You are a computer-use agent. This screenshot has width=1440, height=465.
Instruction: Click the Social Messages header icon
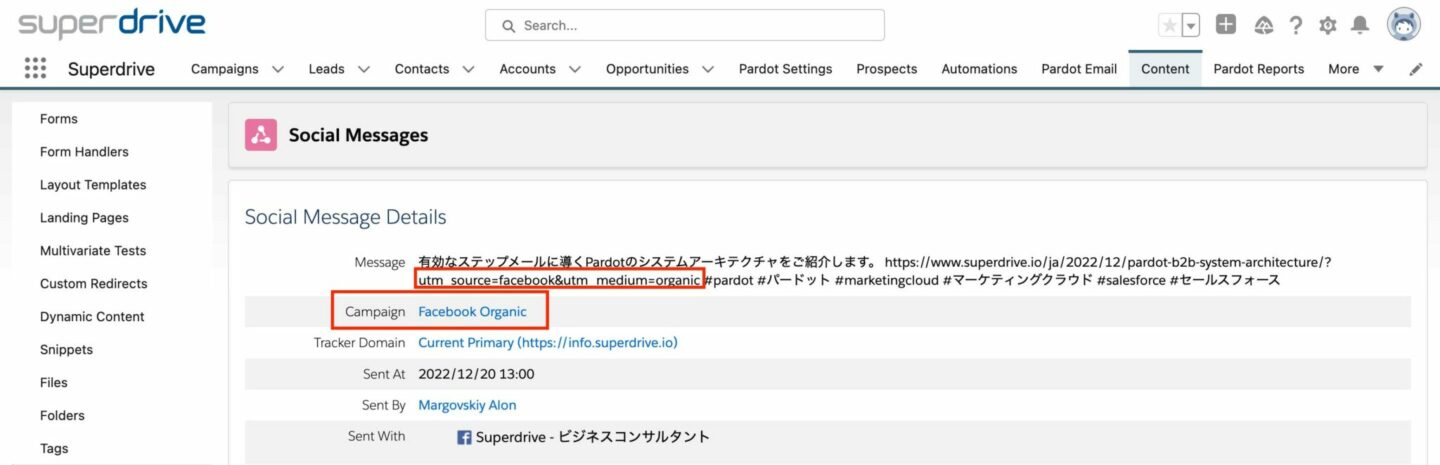[x=262, y=135]
